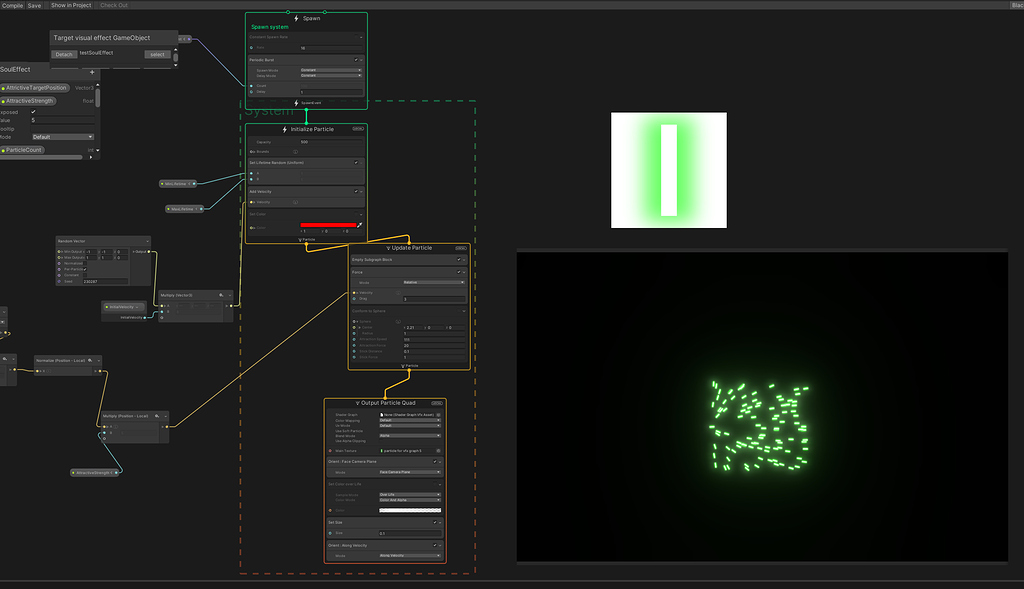Screen dimensions: 1024x589
Task: Click the GPU badge on the Update Particle node
Action: 460,248
